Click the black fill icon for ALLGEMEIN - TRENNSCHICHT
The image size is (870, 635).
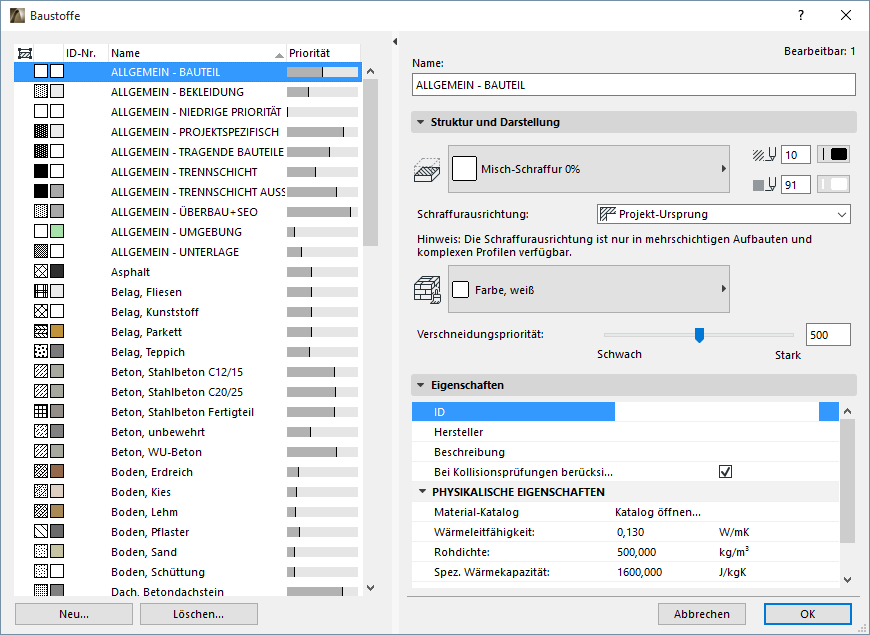point(41,172)
